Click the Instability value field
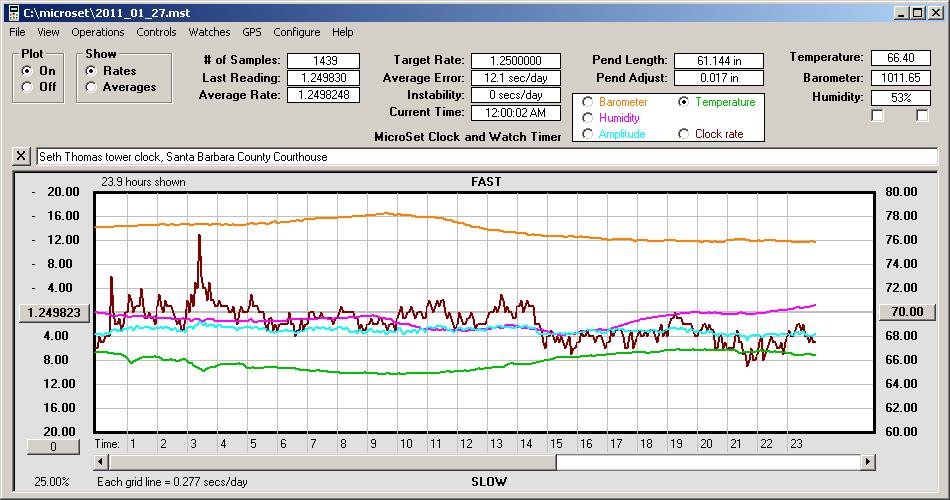 tap(516, 95)
